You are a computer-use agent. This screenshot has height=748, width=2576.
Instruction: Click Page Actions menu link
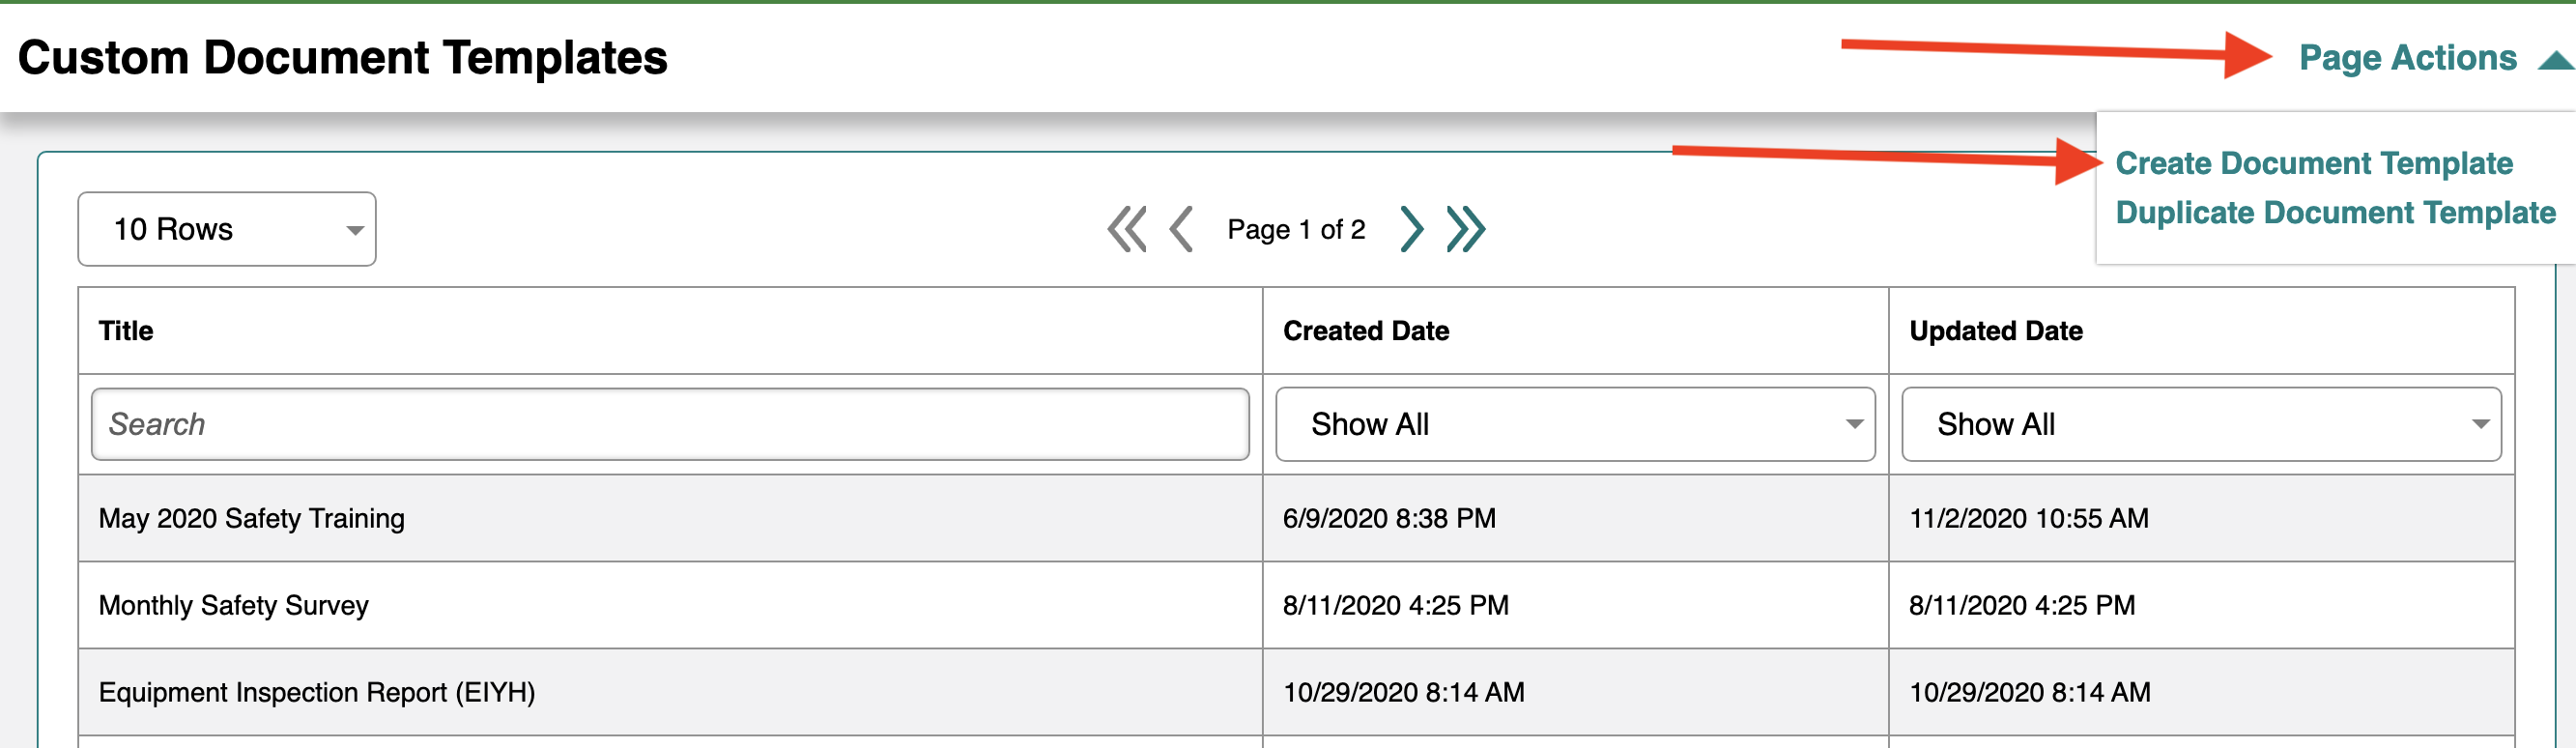click(x=2407, y=58)
